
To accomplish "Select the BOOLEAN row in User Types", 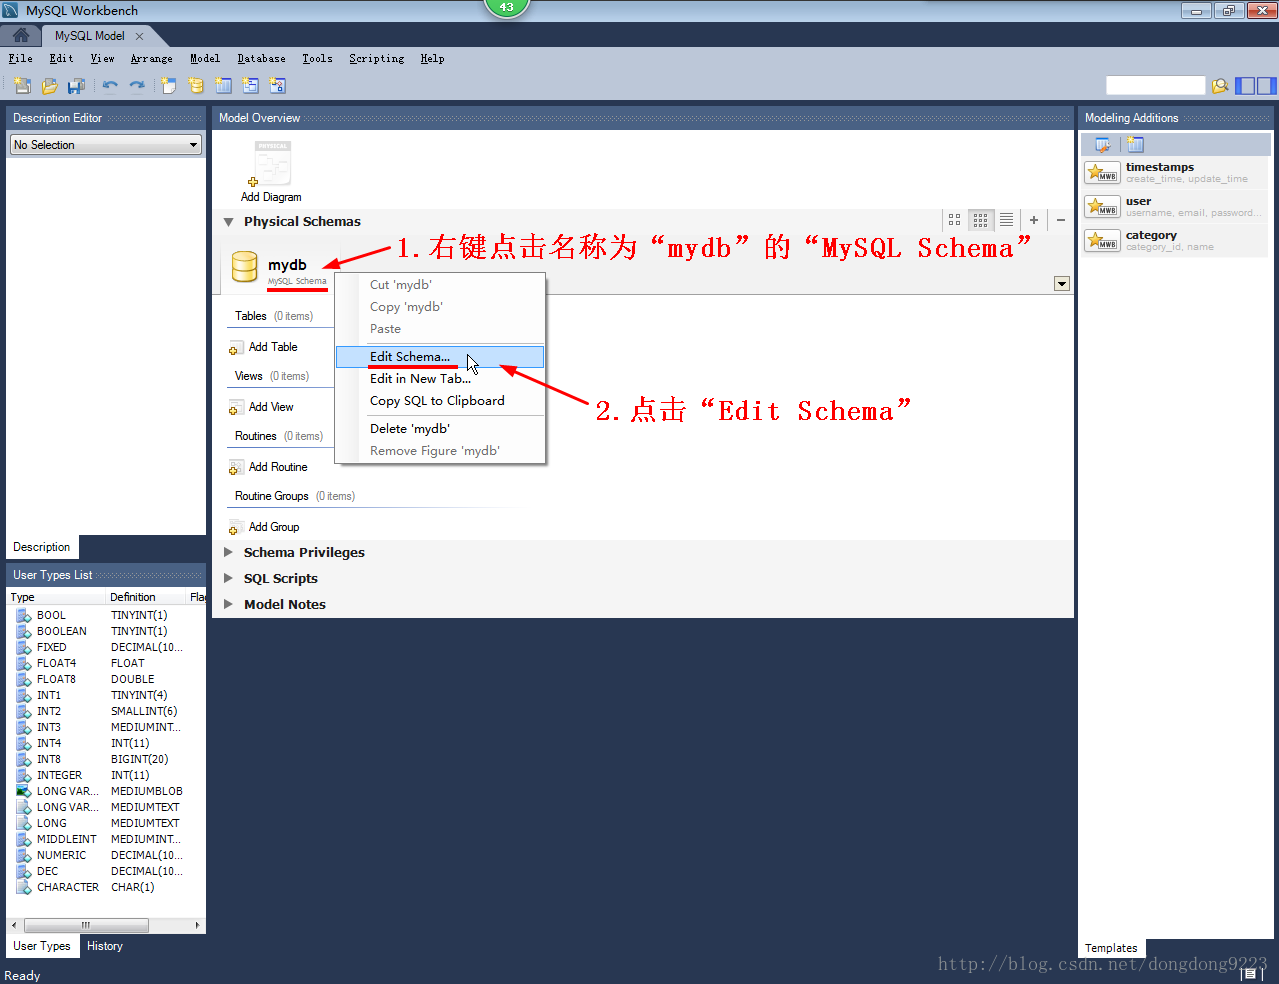I will pyautogui.click(x=106, y=631).
